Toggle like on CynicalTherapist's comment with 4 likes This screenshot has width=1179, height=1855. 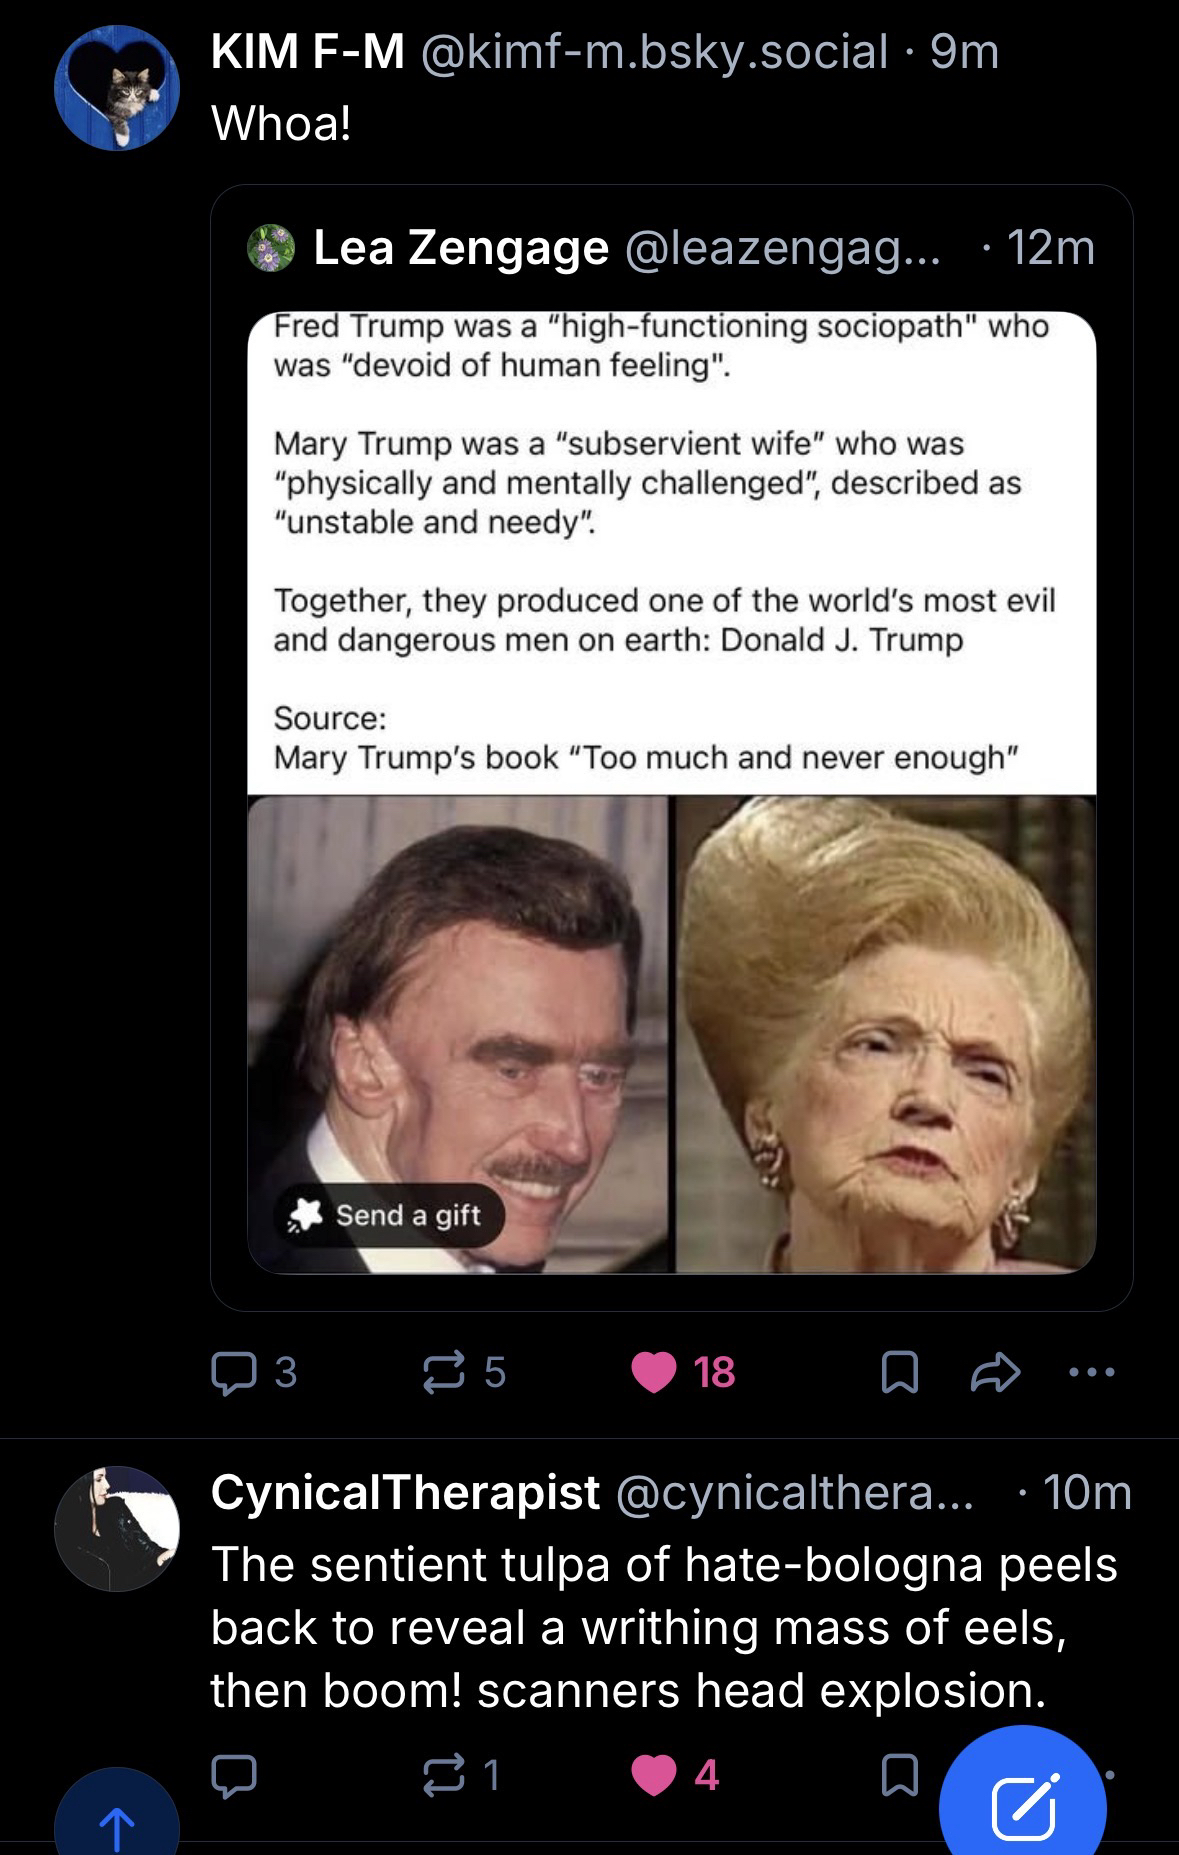(x=656, y=1776)
